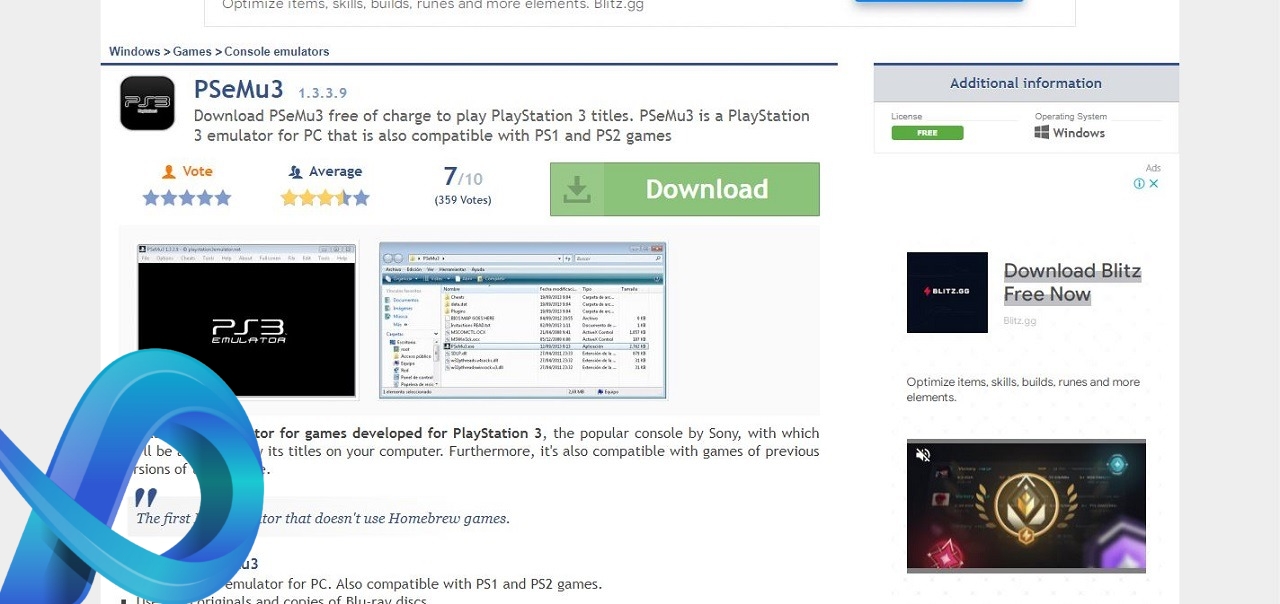Click the Blitz.gg ad logo image
1280x604 pixels.
click(947, 292)
